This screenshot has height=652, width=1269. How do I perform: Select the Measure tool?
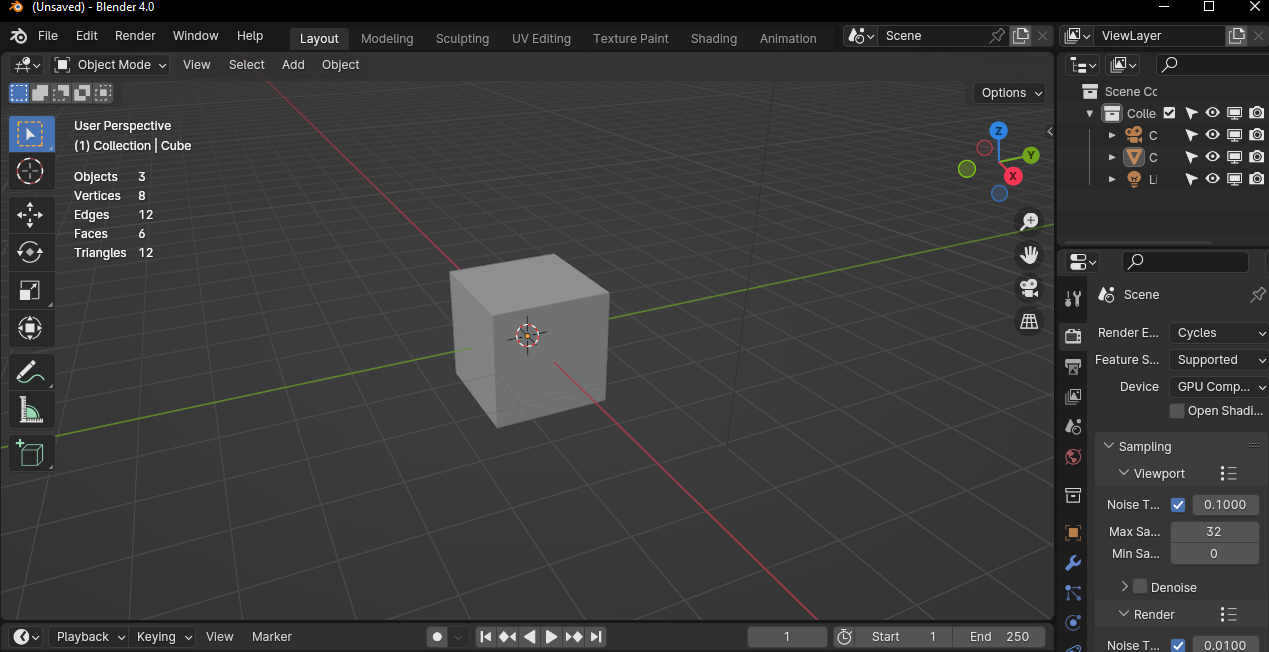pyautogui.click(x=30, y=410)
